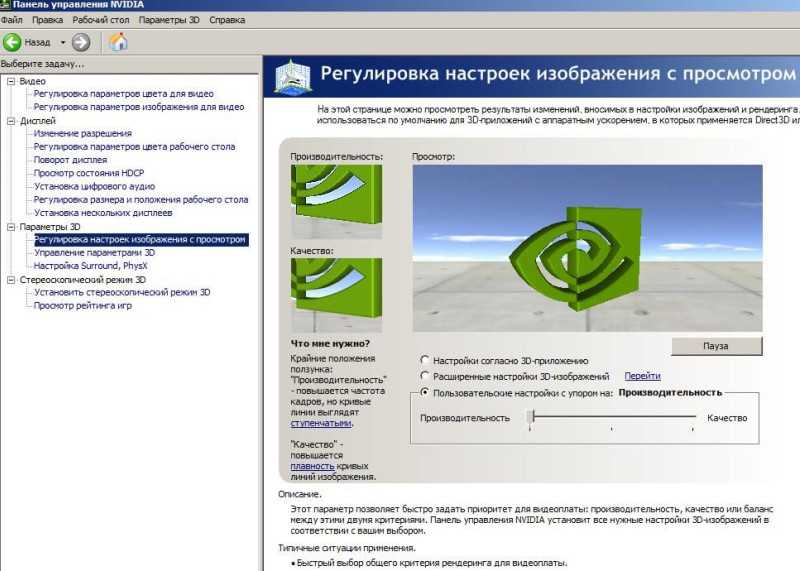Open the Home icon in the toolbar

click(118, 42)
